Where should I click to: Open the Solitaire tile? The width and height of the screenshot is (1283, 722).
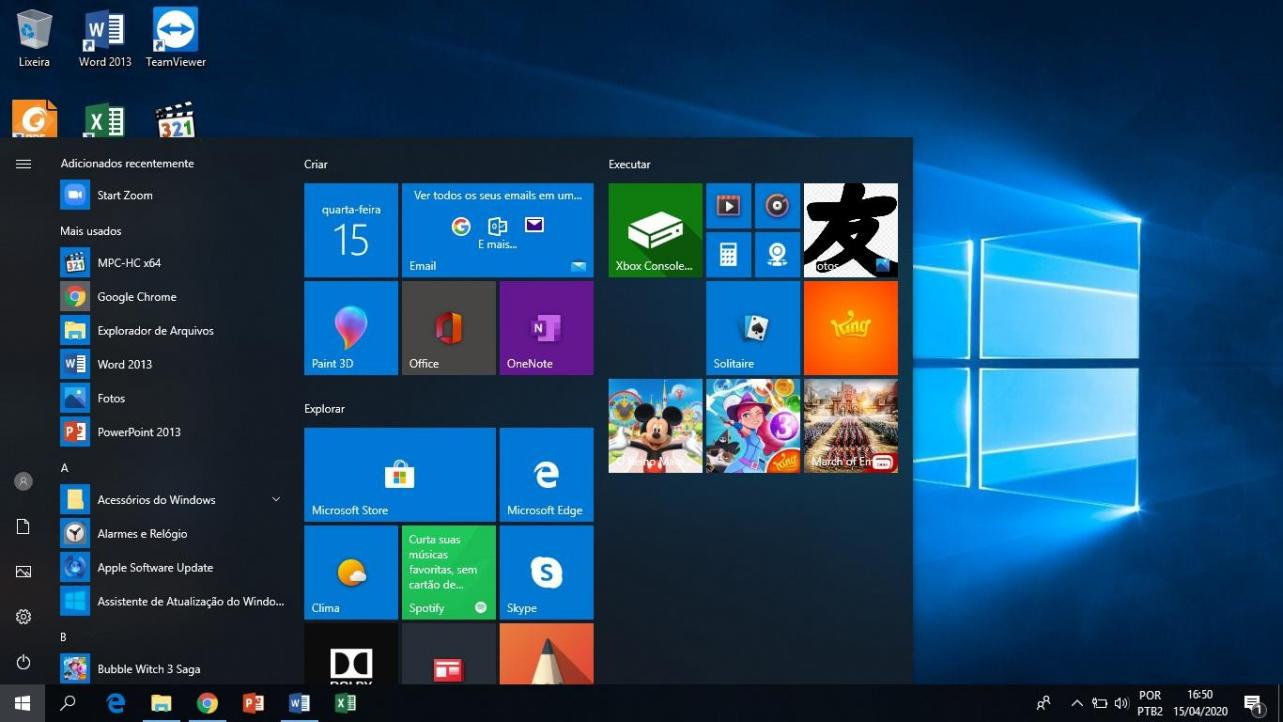coord(753,328)
